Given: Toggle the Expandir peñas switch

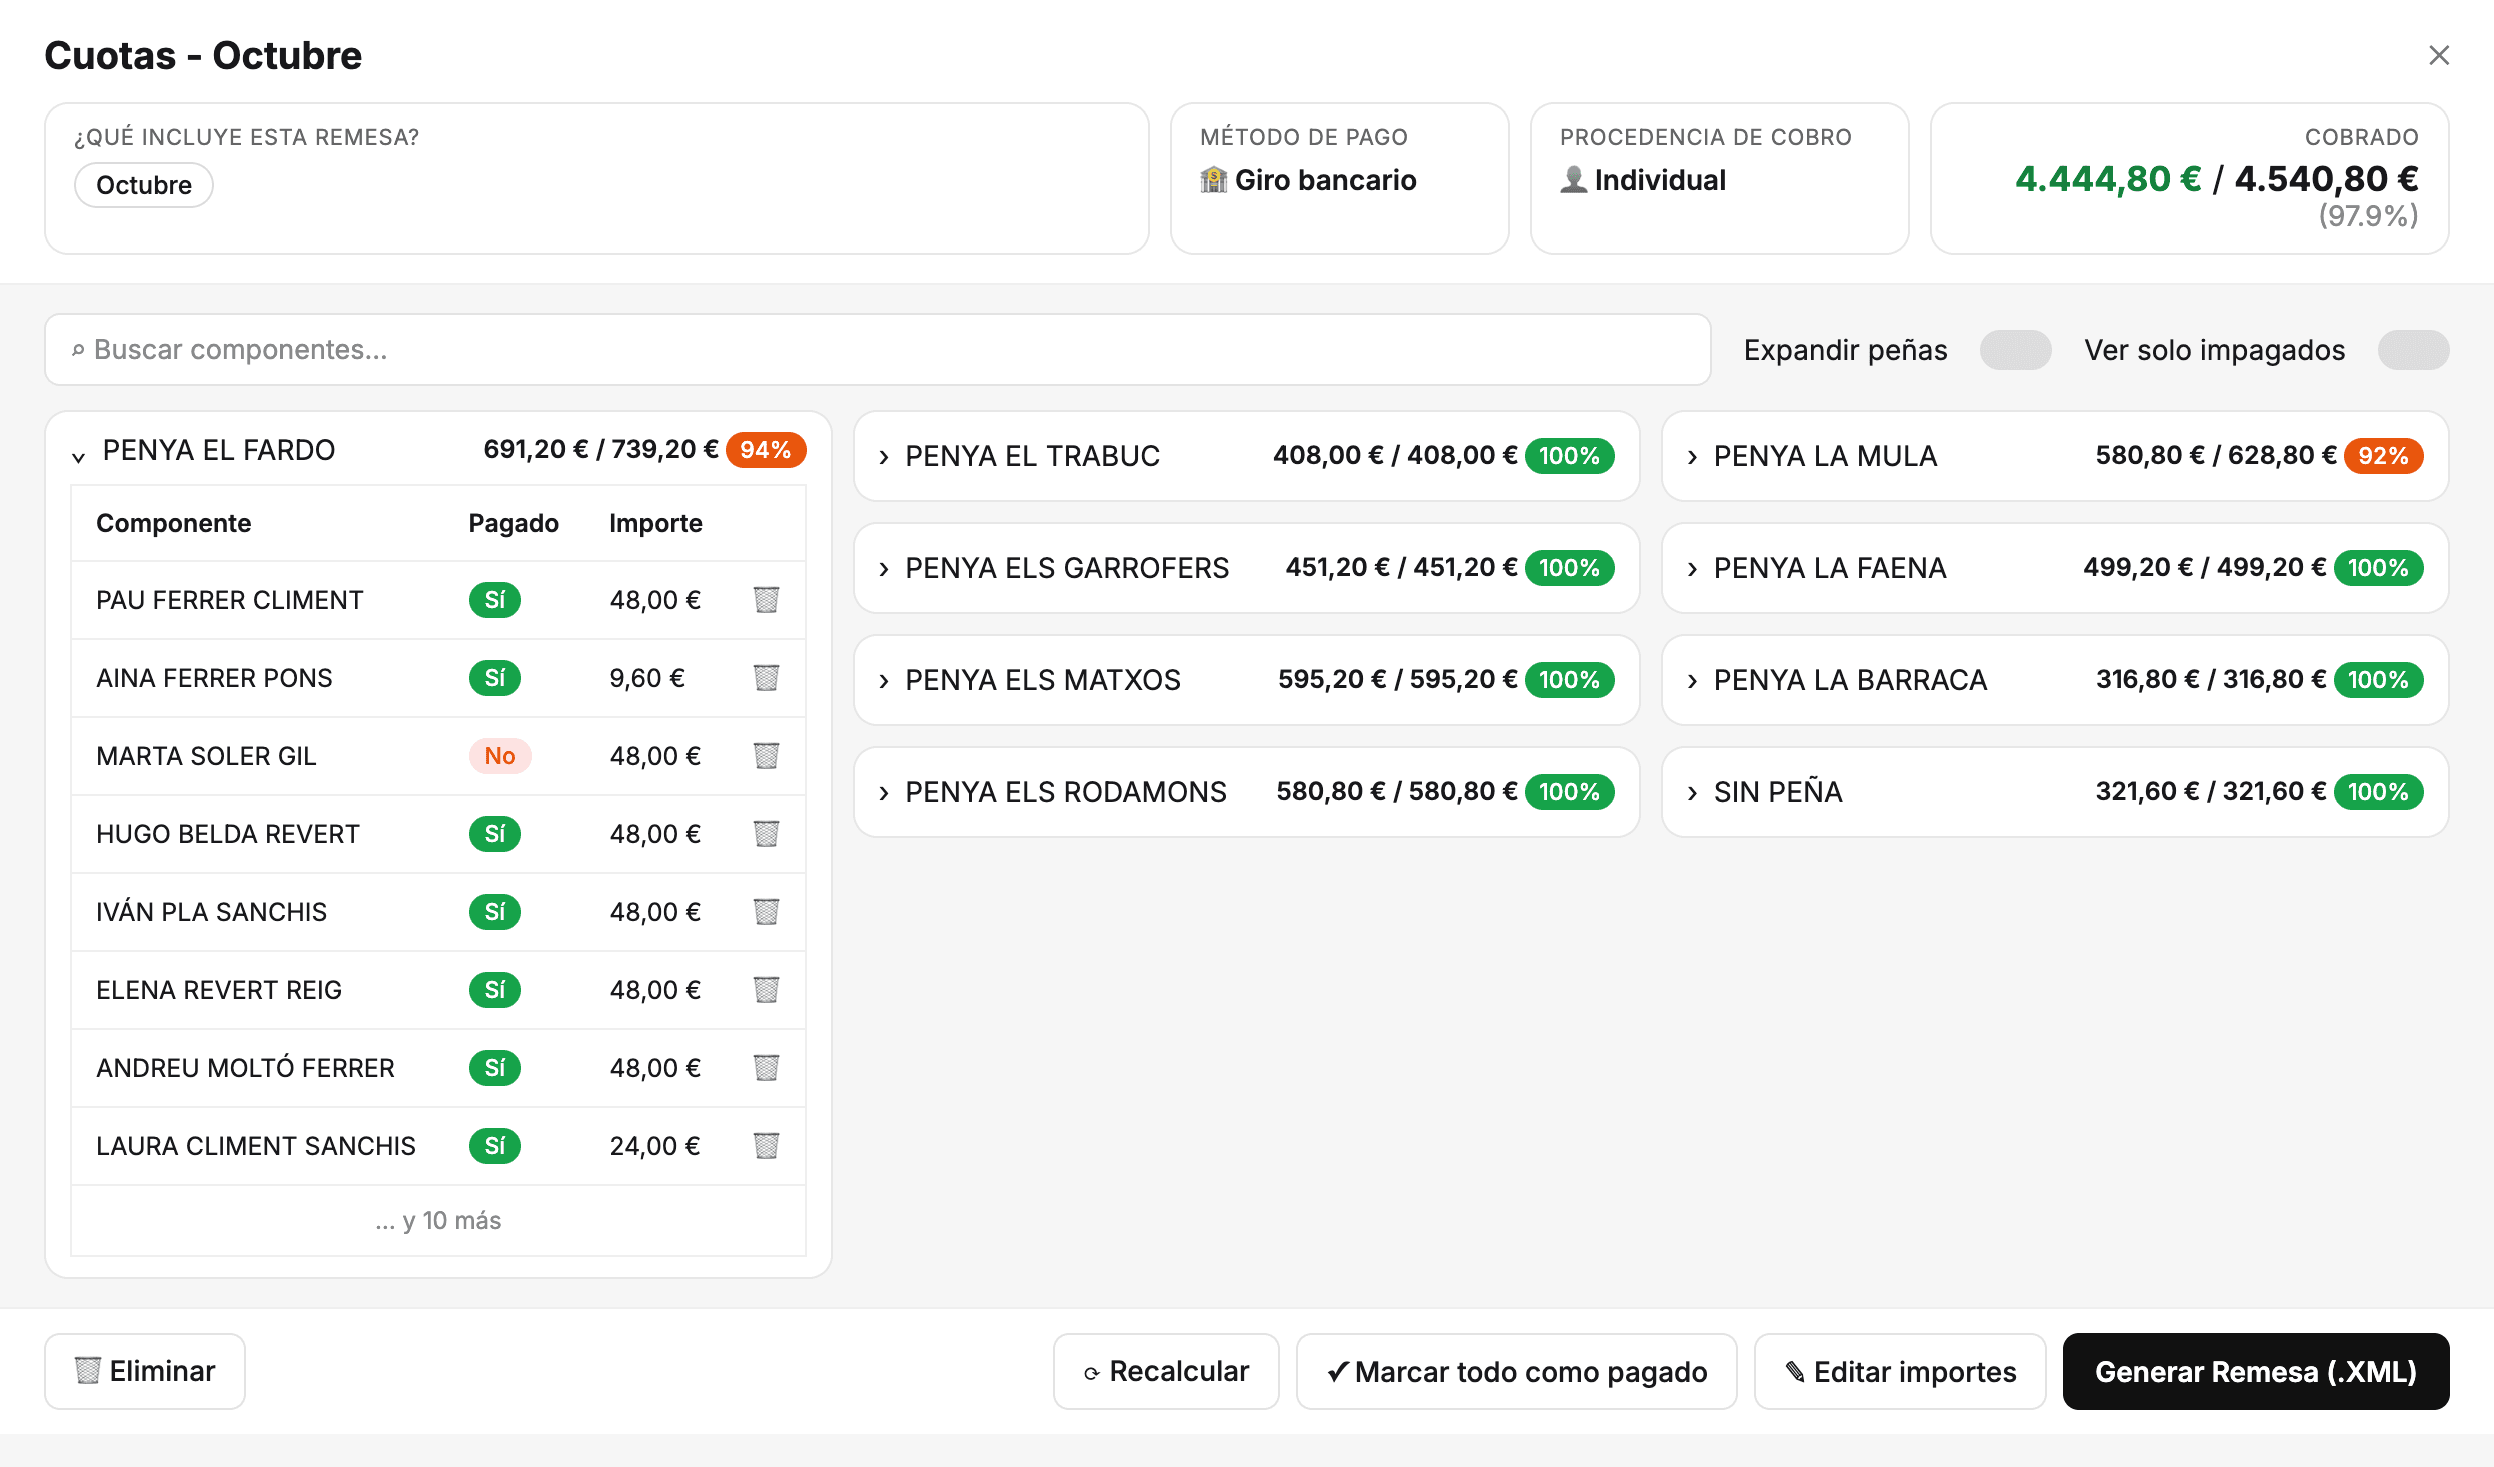Looking at the screenshot, I should click(x=2015, y=350).
